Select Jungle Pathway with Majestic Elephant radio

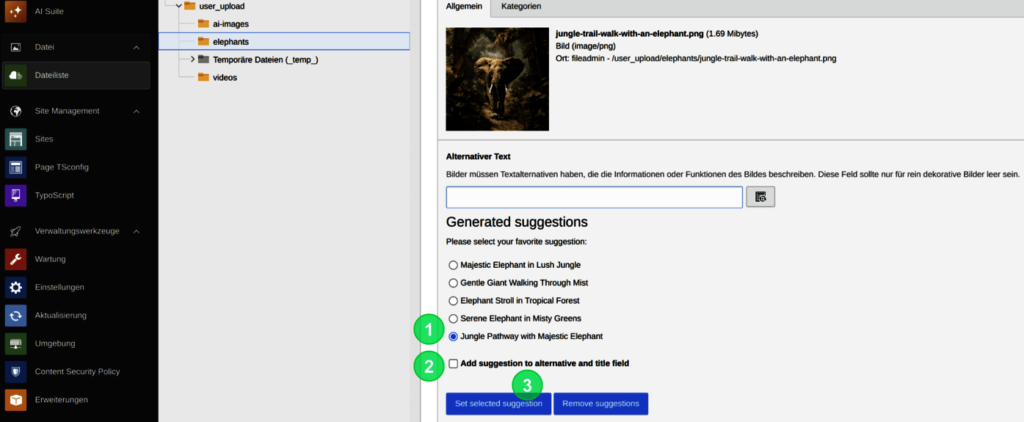click(x=453, y=336)
